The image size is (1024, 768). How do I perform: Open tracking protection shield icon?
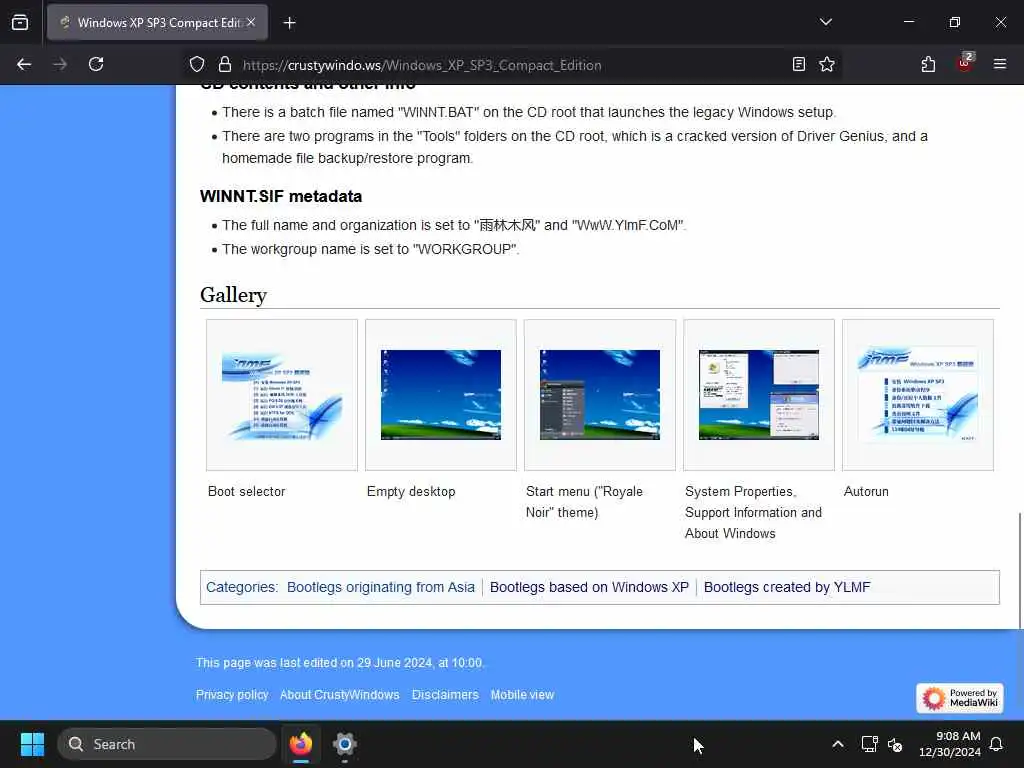(x=197, y=64)
